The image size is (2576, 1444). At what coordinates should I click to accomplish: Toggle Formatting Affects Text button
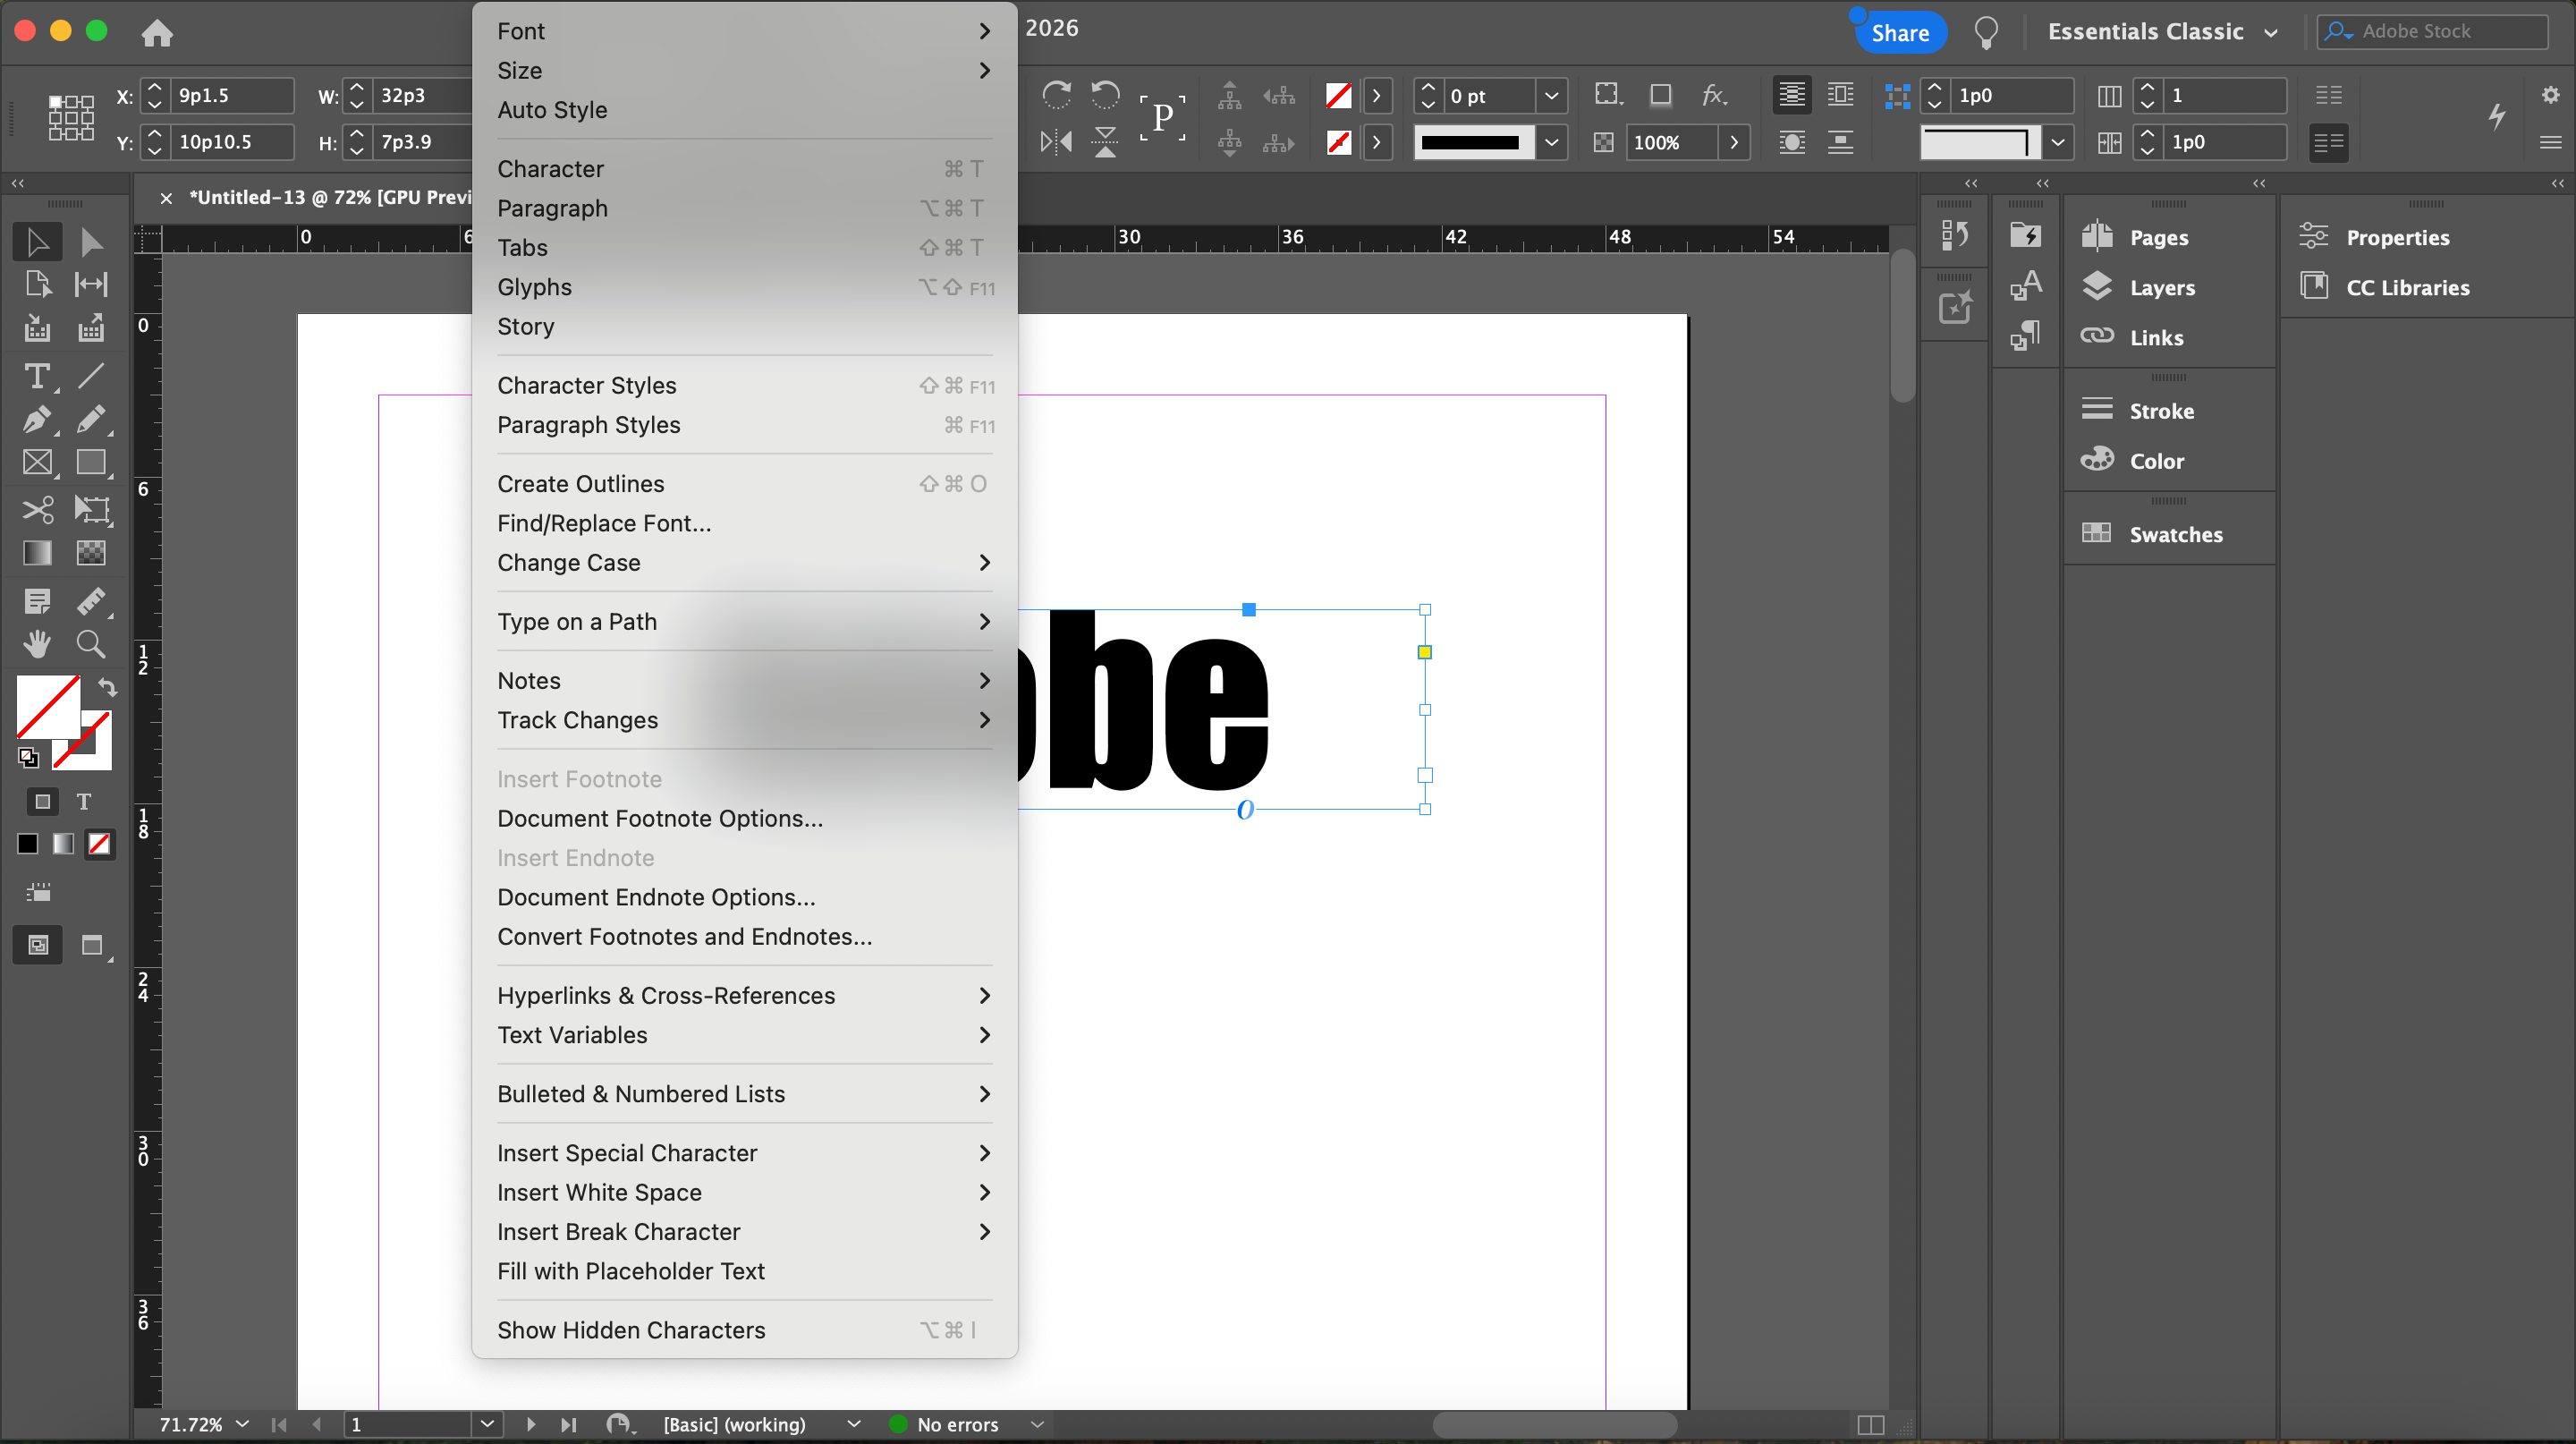point(84,802)
